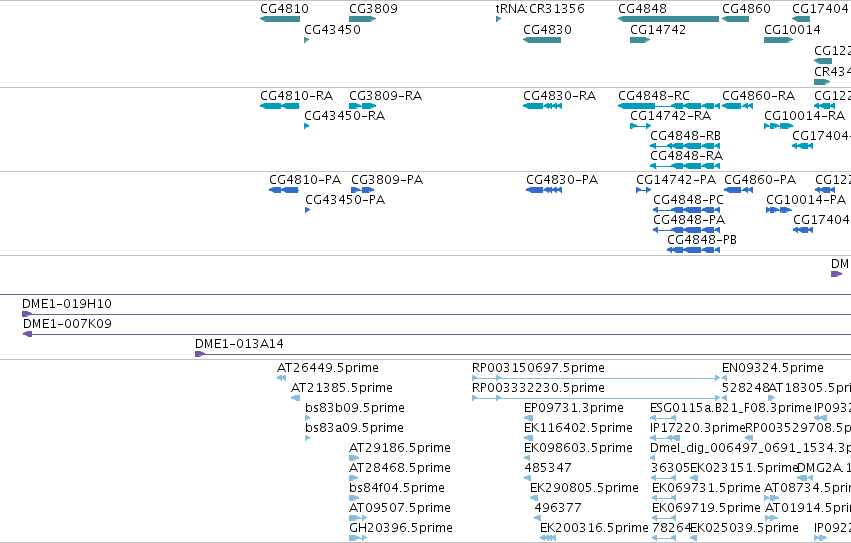
Task: Open the EN09324.5prime EST
Action: click(x=725, y=378)
